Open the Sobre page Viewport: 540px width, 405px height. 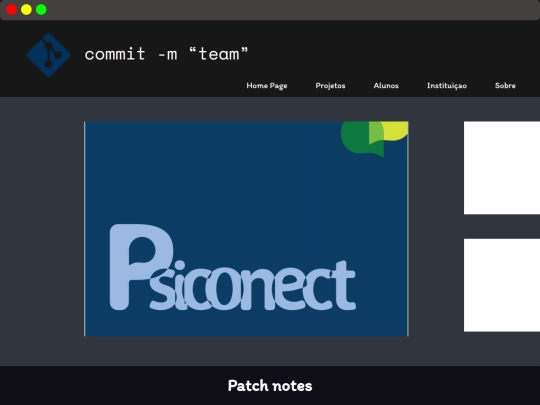[x=505, y=85]
